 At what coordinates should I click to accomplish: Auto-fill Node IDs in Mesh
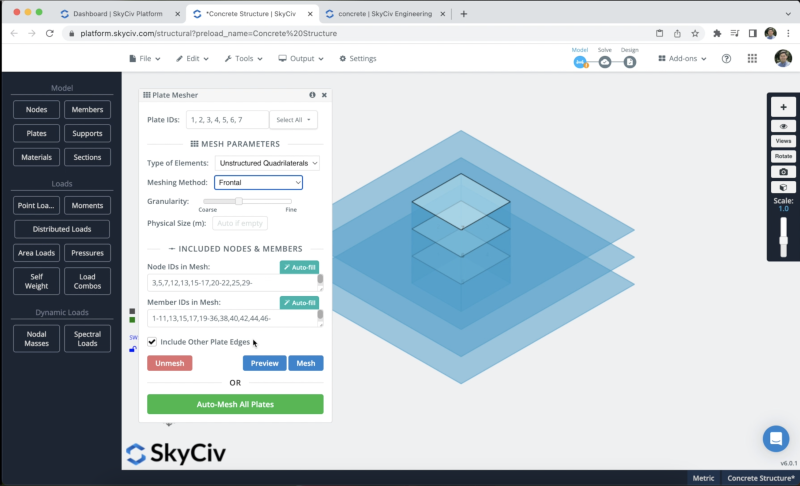pyautogui.click(x=299, y=267)
